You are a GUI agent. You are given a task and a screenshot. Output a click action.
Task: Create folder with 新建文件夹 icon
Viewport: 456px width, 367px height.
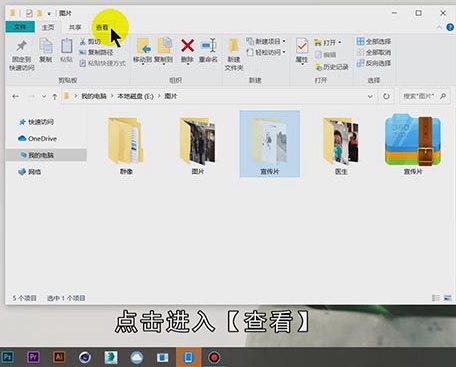tap(234, 54)
